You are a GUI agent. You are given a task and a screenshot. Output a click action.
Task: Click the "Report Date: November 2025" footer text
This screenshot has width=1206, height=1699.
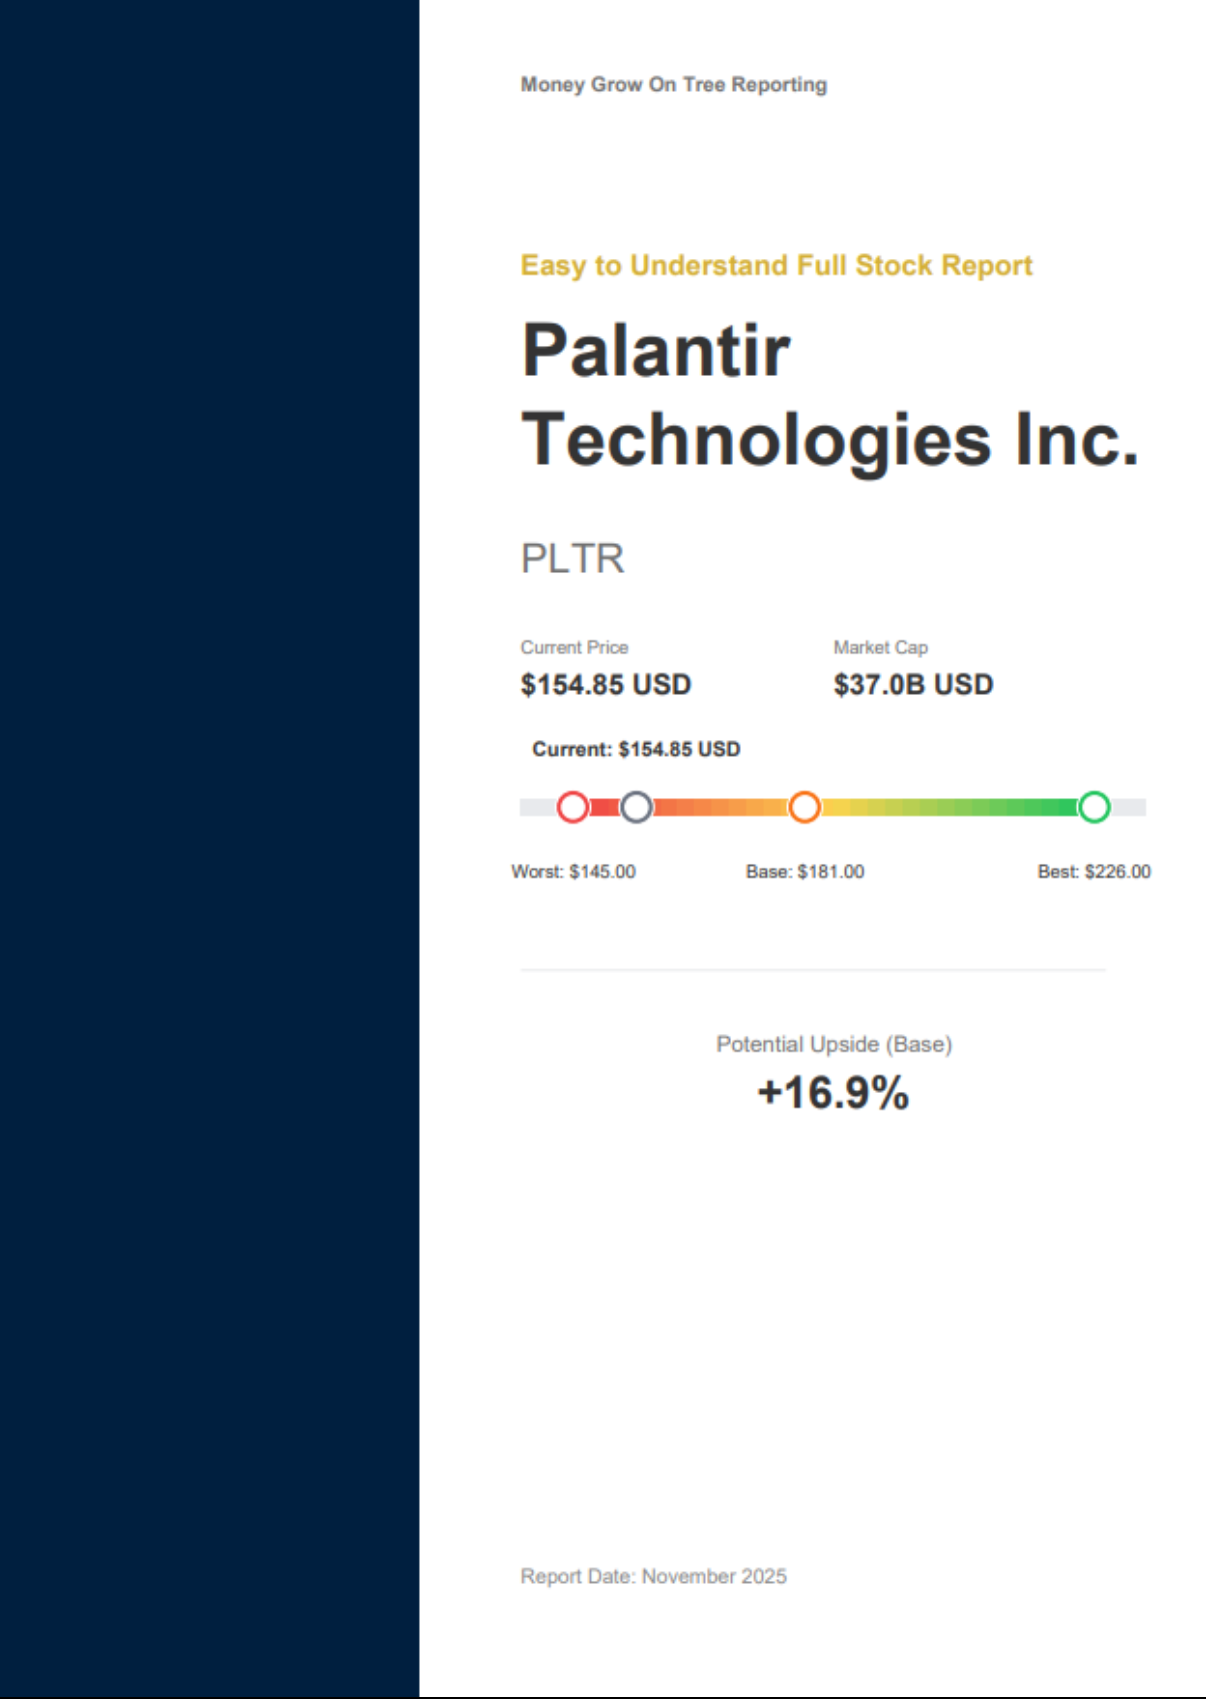pyautogui.click(x=653, y=1577)
